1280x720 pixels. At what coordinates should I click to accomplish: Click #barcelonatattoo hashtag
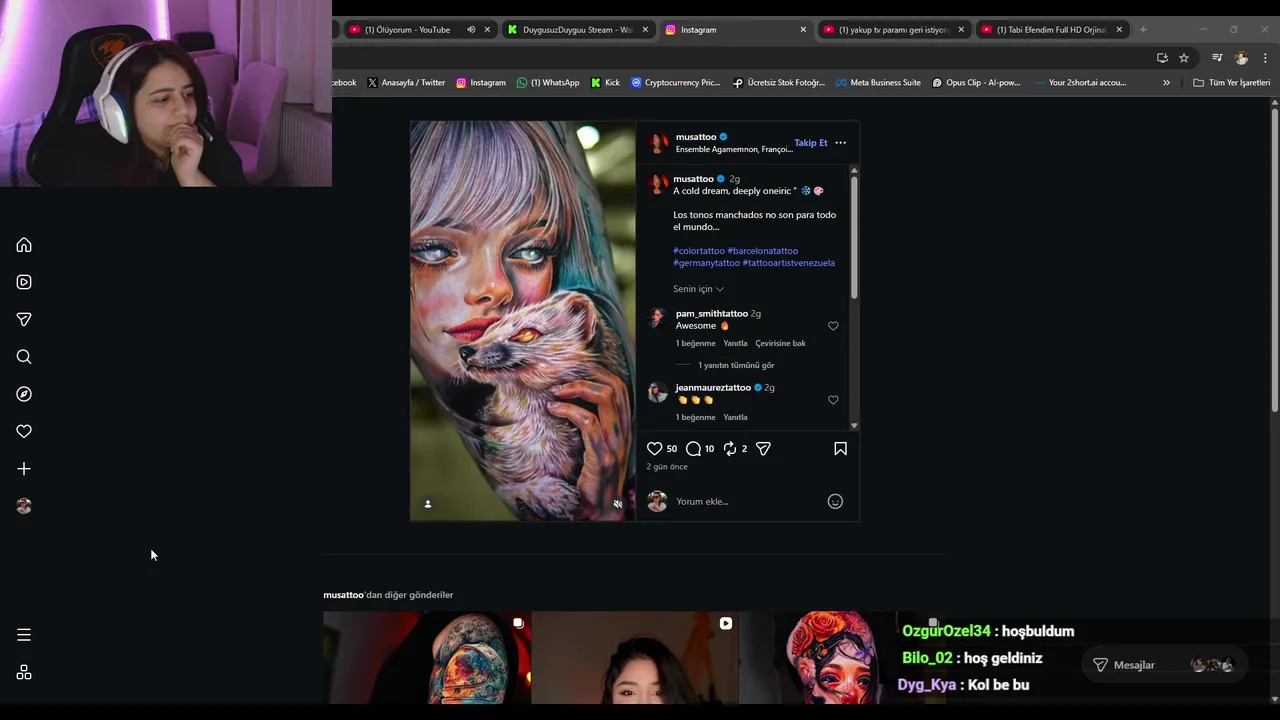tap(763, 251)
